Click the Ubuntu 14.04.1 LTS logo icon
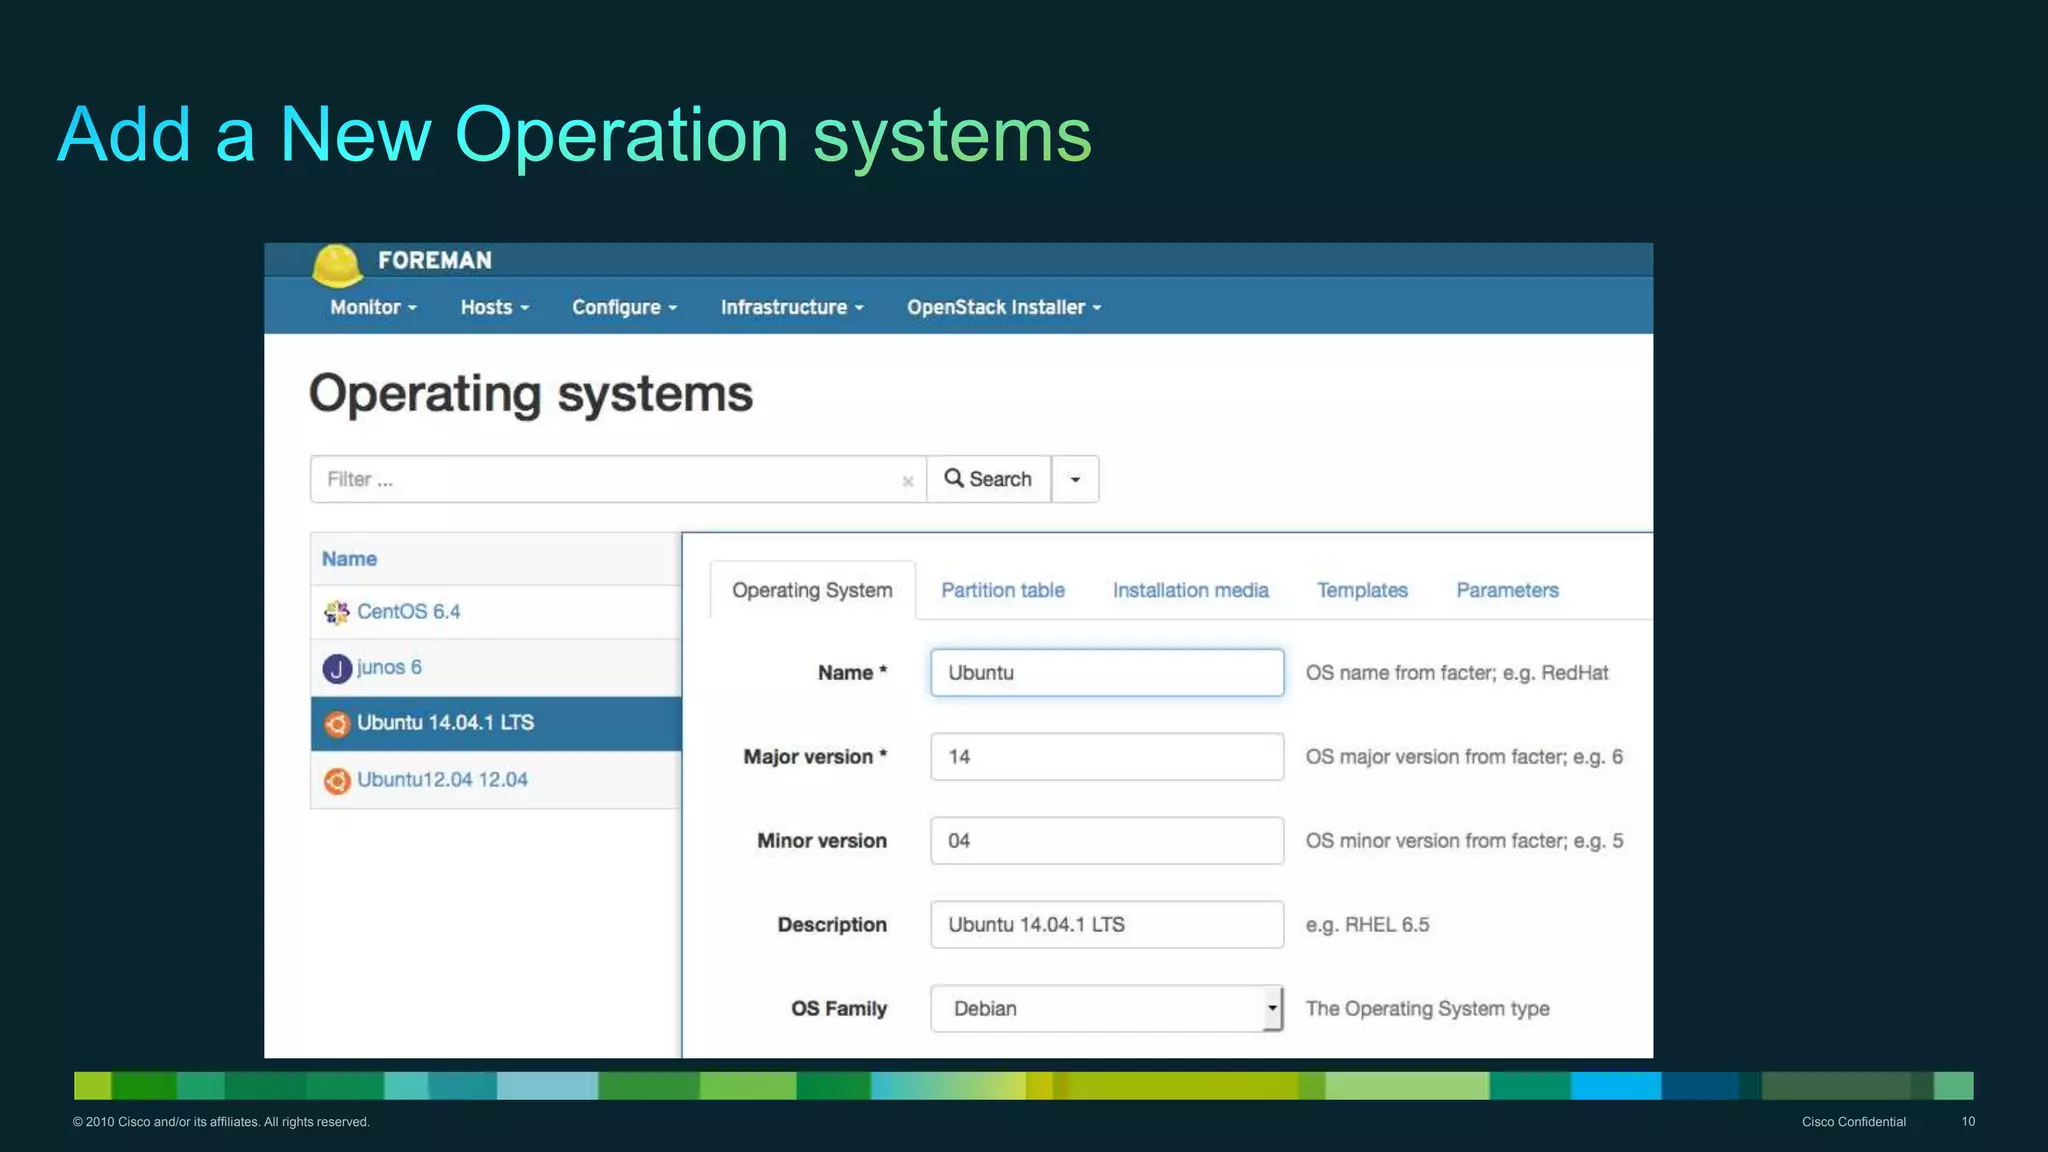Screen dimensions: 2048x1152 (336, 723)
